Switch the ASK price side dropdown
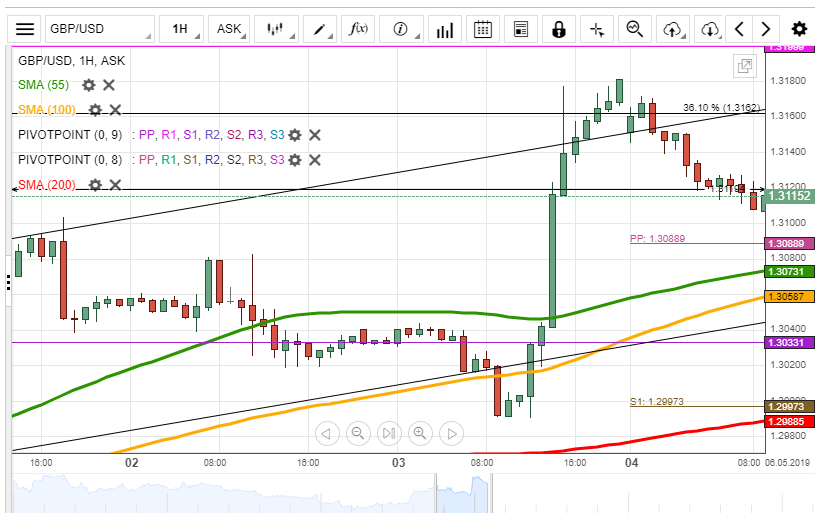 tap(229, 29)
